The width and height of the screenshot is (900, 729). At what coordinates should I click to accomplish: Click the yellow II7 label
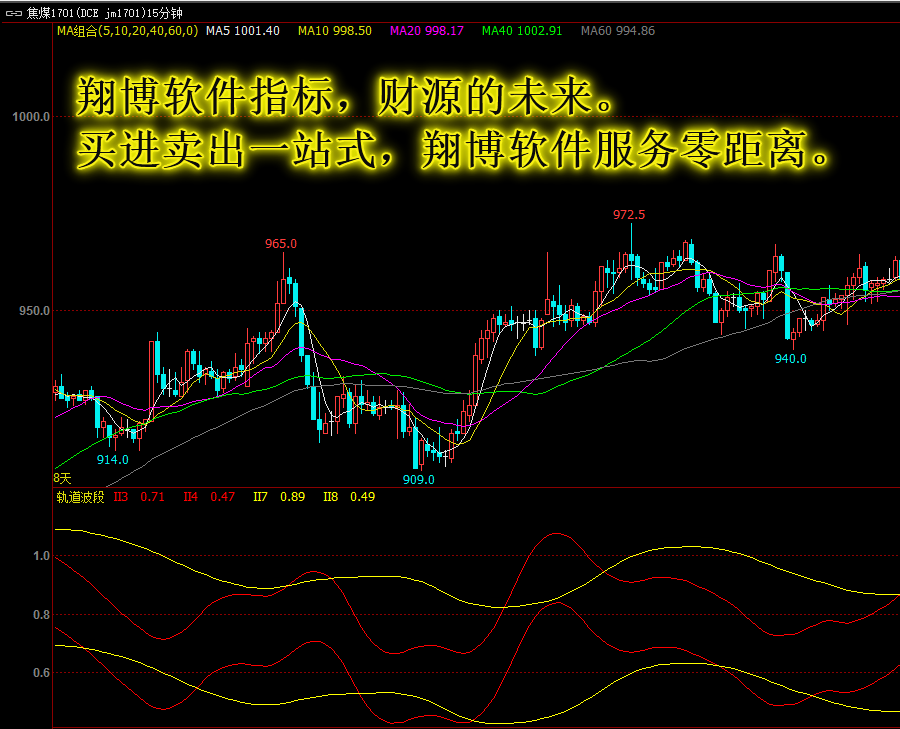click(261, 497)
